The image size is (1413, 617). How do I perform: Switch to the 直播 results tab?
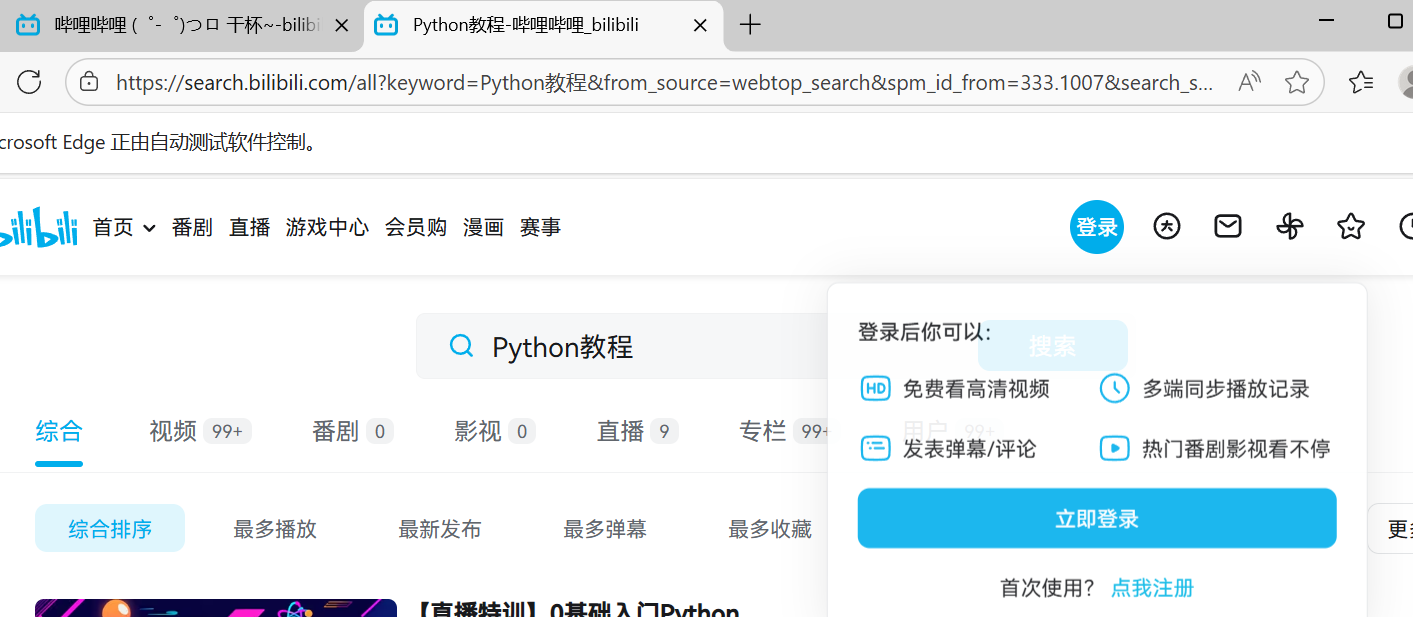[637, 431]
